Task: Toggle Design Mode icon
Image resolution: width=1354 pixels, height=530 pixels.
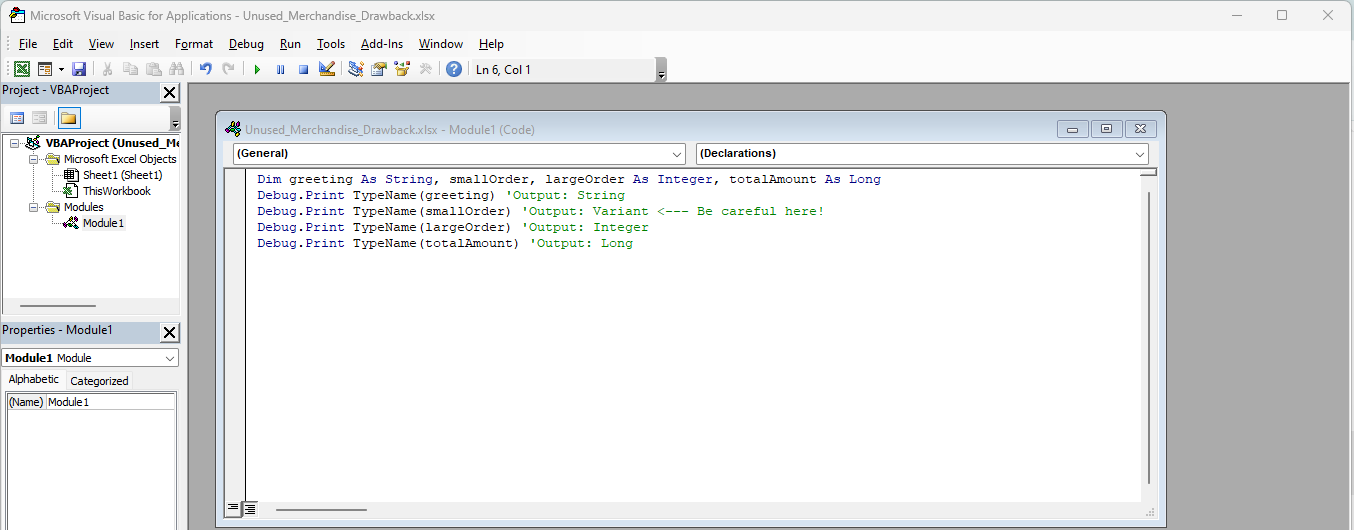Action: tap(327, 69)
